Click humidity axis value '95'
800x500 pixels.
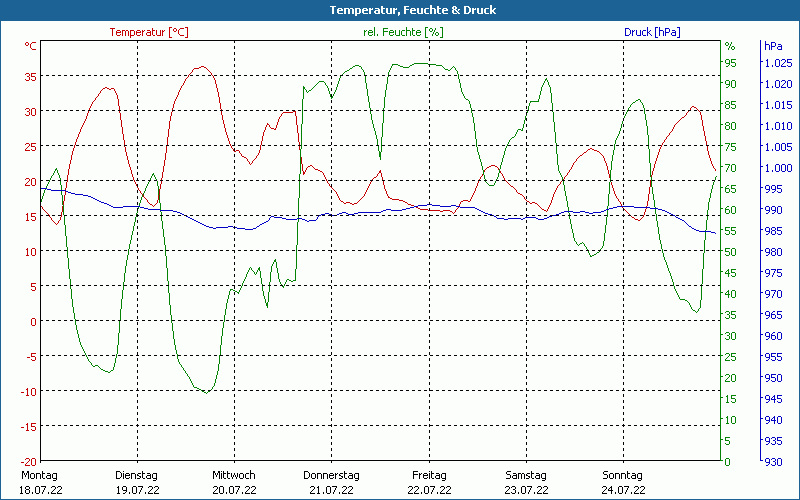coord(731,63)
